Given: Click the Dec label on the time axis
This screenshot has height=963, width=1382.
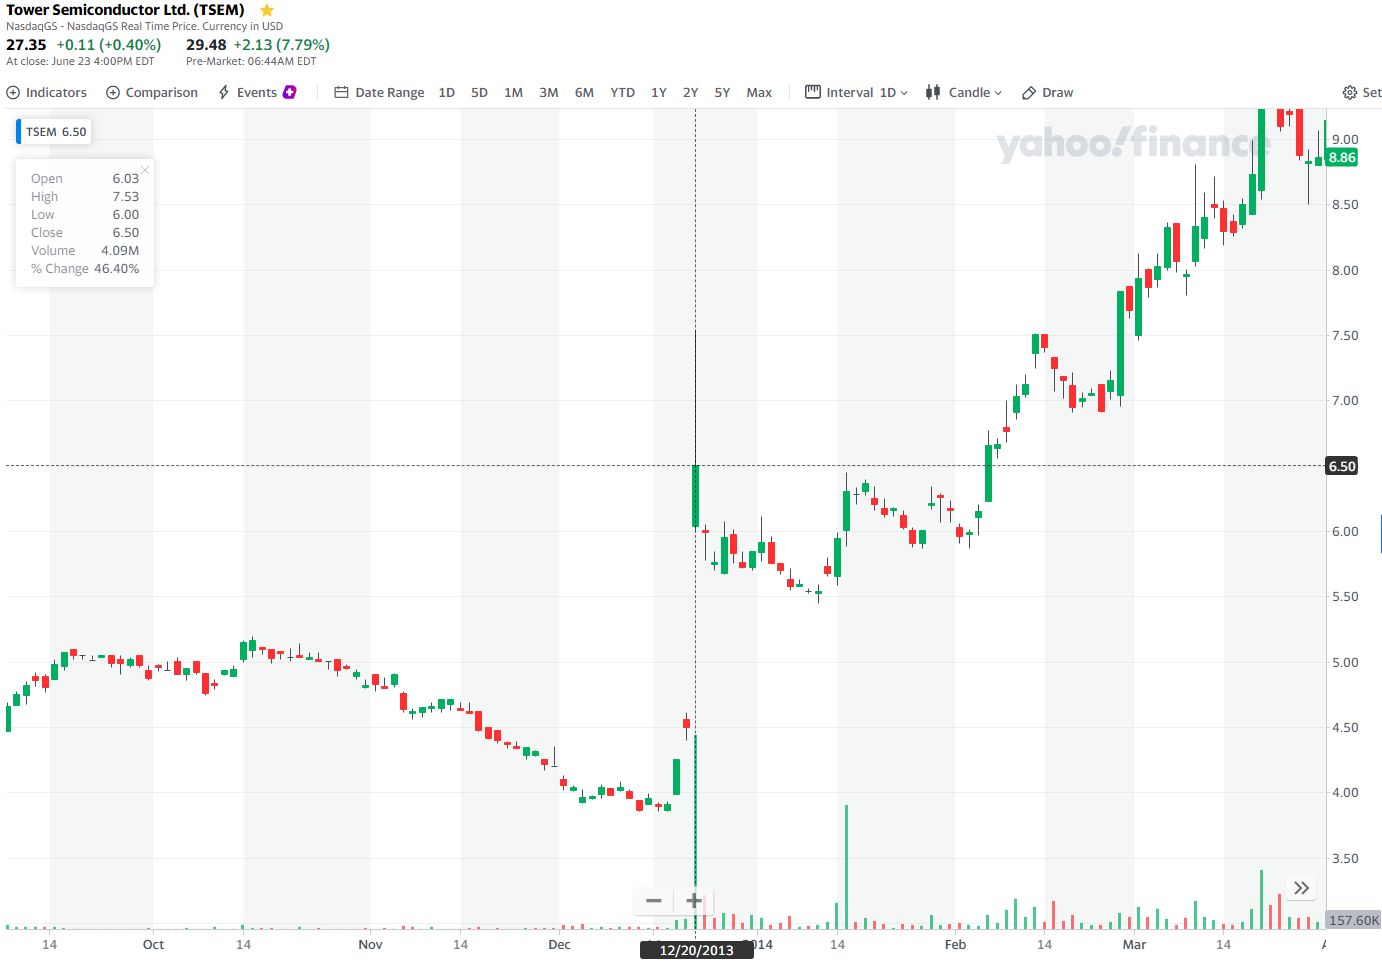Looking at the screenshot, I should point(559,944).
